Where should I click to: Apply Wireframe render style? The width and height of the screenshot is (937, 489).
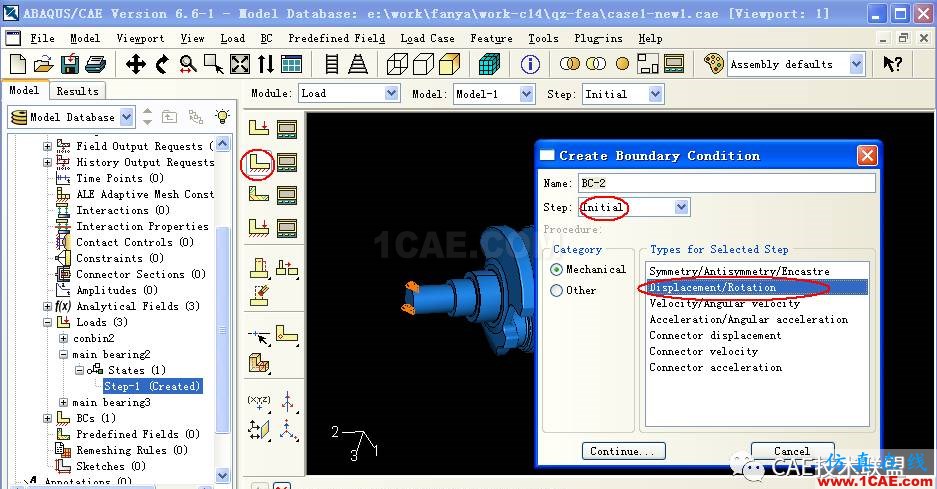[x=397, y=64]
